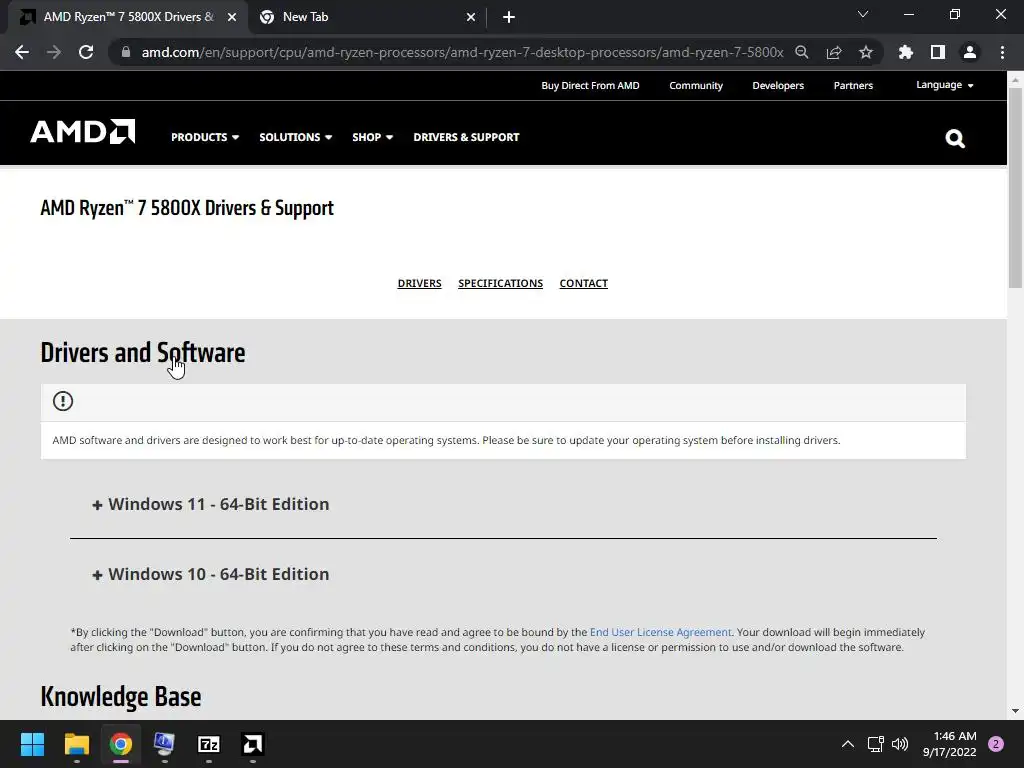Click Buy Direct From AMD link

[590, 86]
